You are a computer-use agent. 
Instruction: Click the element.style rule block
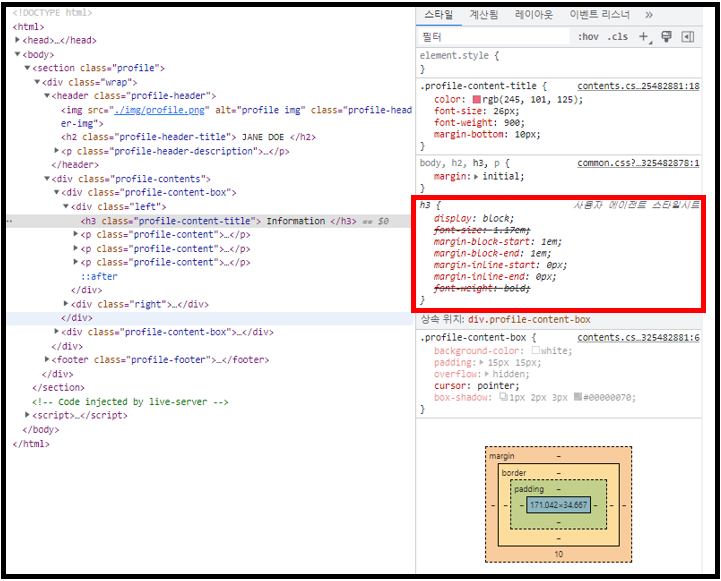(559, 62)
